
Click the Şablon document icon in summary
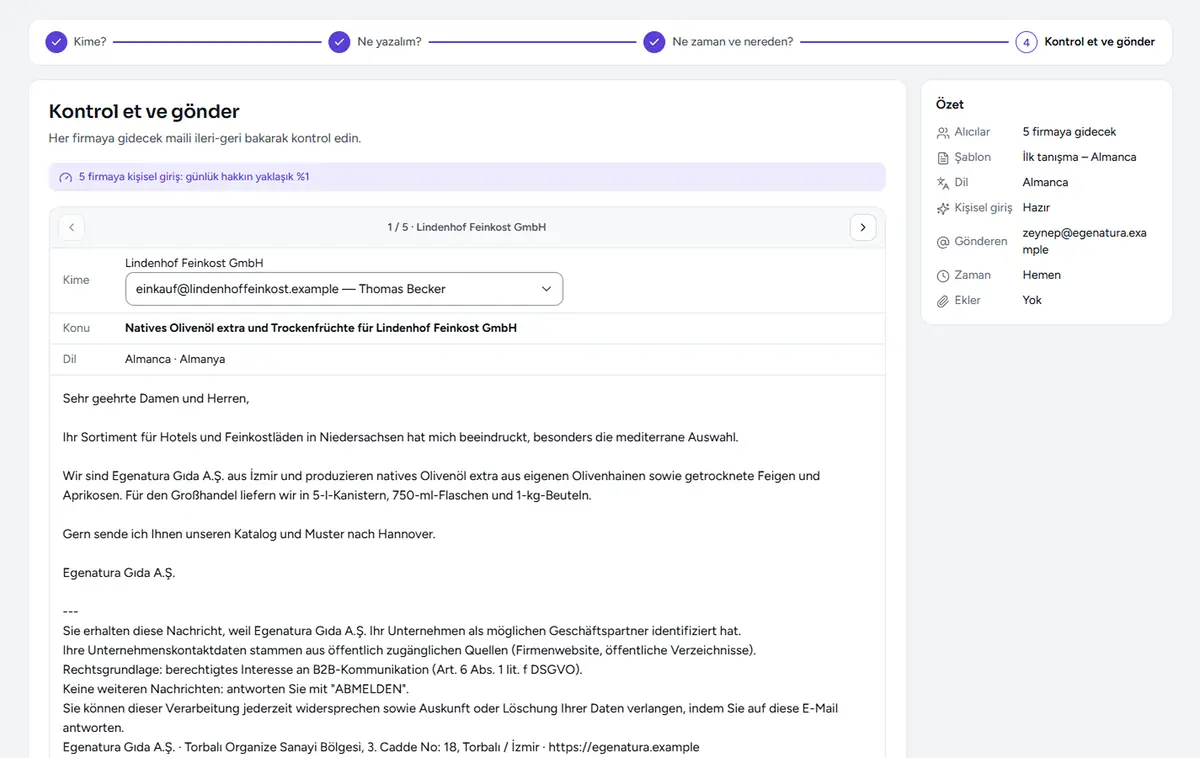tap(942, 157)
